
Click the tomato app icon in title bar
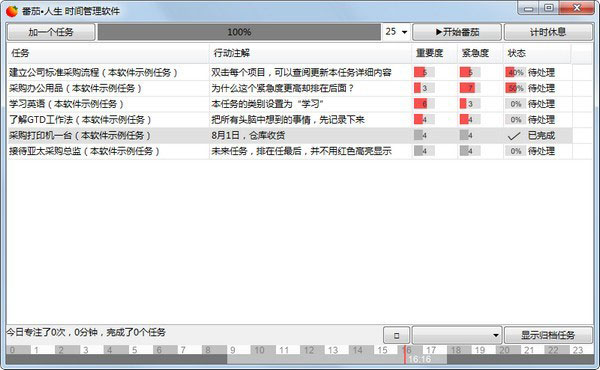[12, 11]
